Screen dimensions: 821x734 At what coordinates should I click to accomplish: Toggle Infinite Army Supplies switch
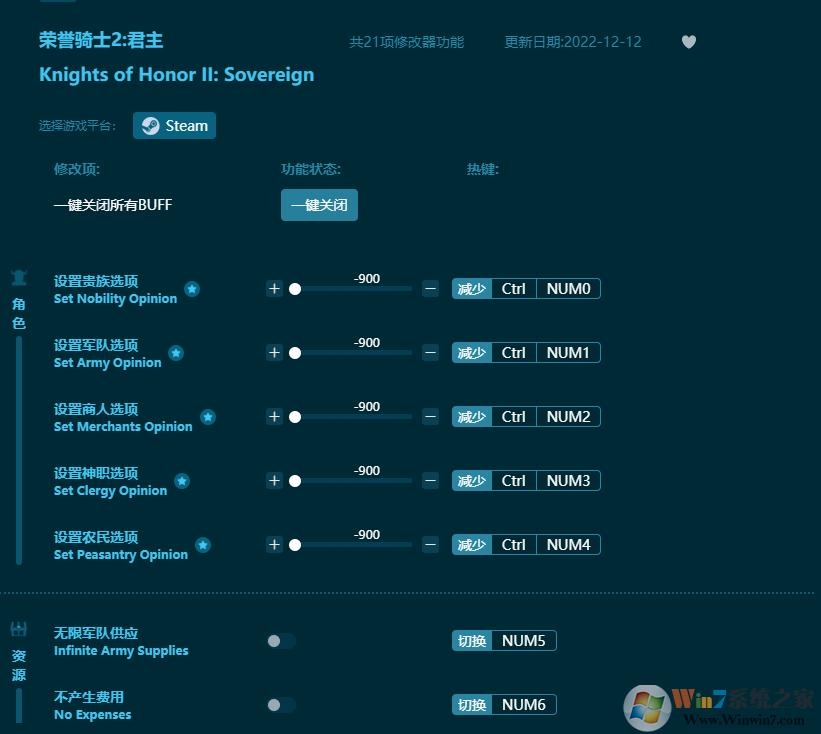pos(281,641)
